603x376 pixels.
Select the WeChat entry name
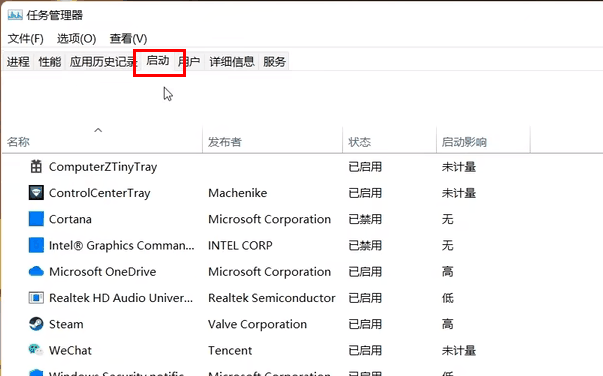point(70,350)
